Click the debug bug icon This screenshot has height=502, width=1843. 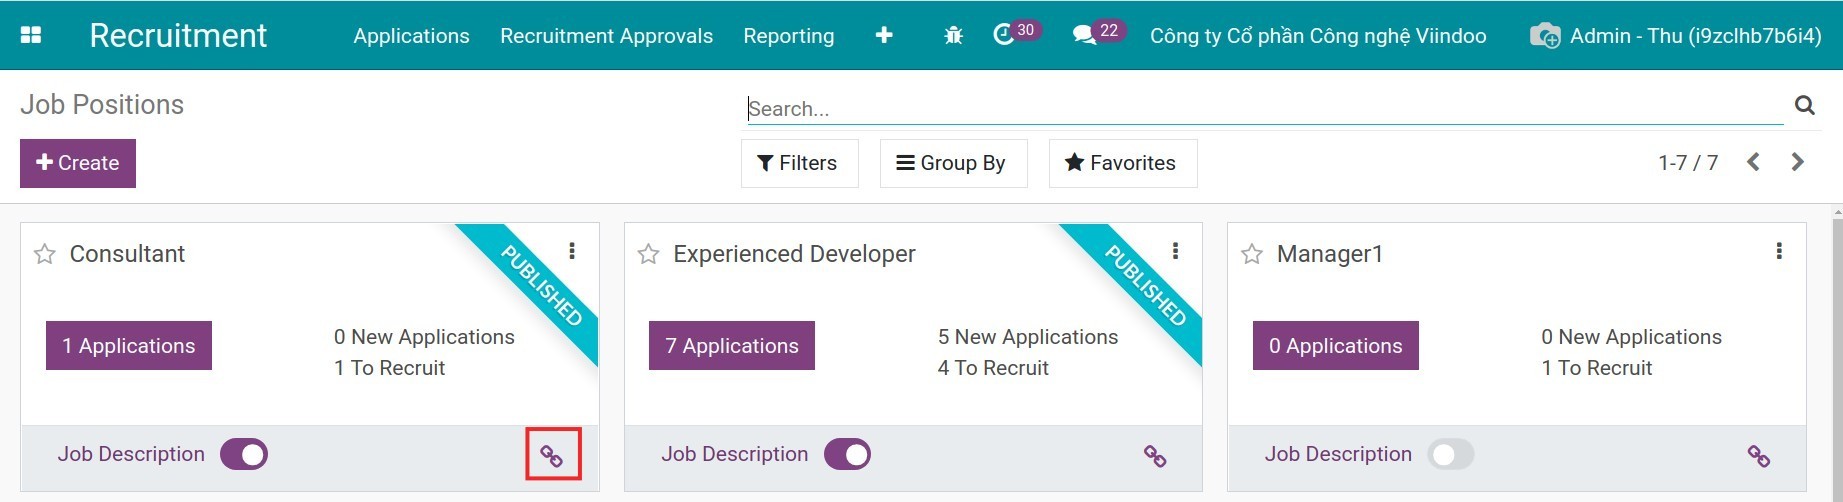953,36
